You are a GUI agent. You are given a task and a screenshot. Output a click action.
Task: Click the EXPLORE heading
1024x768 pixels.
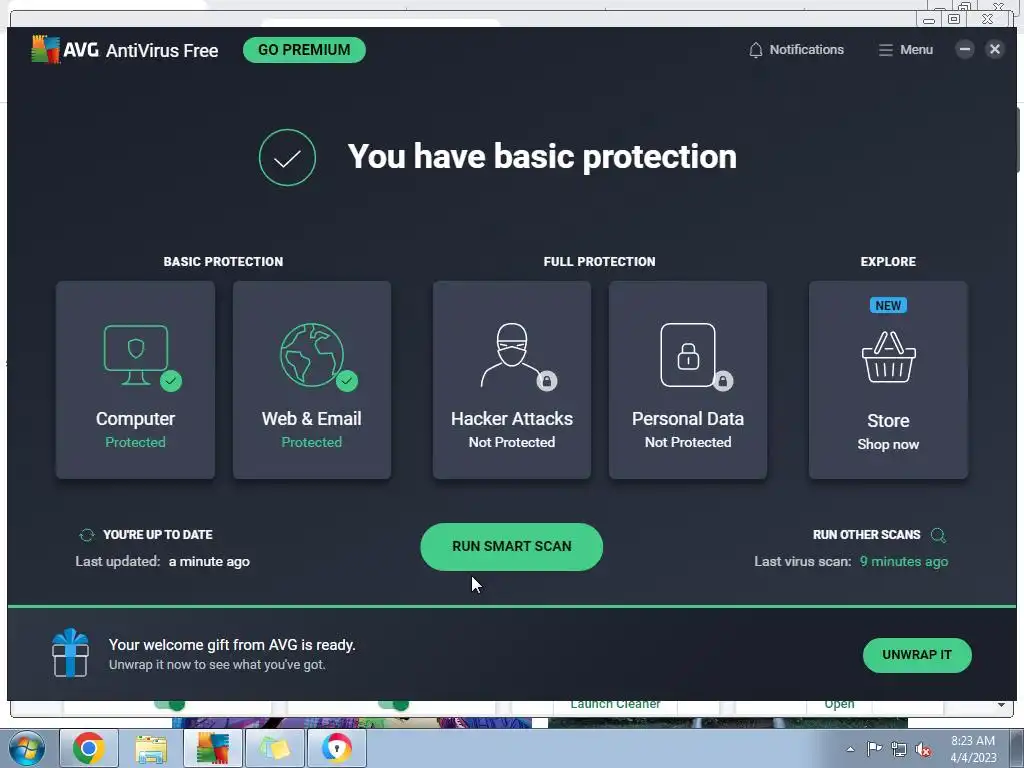pos(888,261)
